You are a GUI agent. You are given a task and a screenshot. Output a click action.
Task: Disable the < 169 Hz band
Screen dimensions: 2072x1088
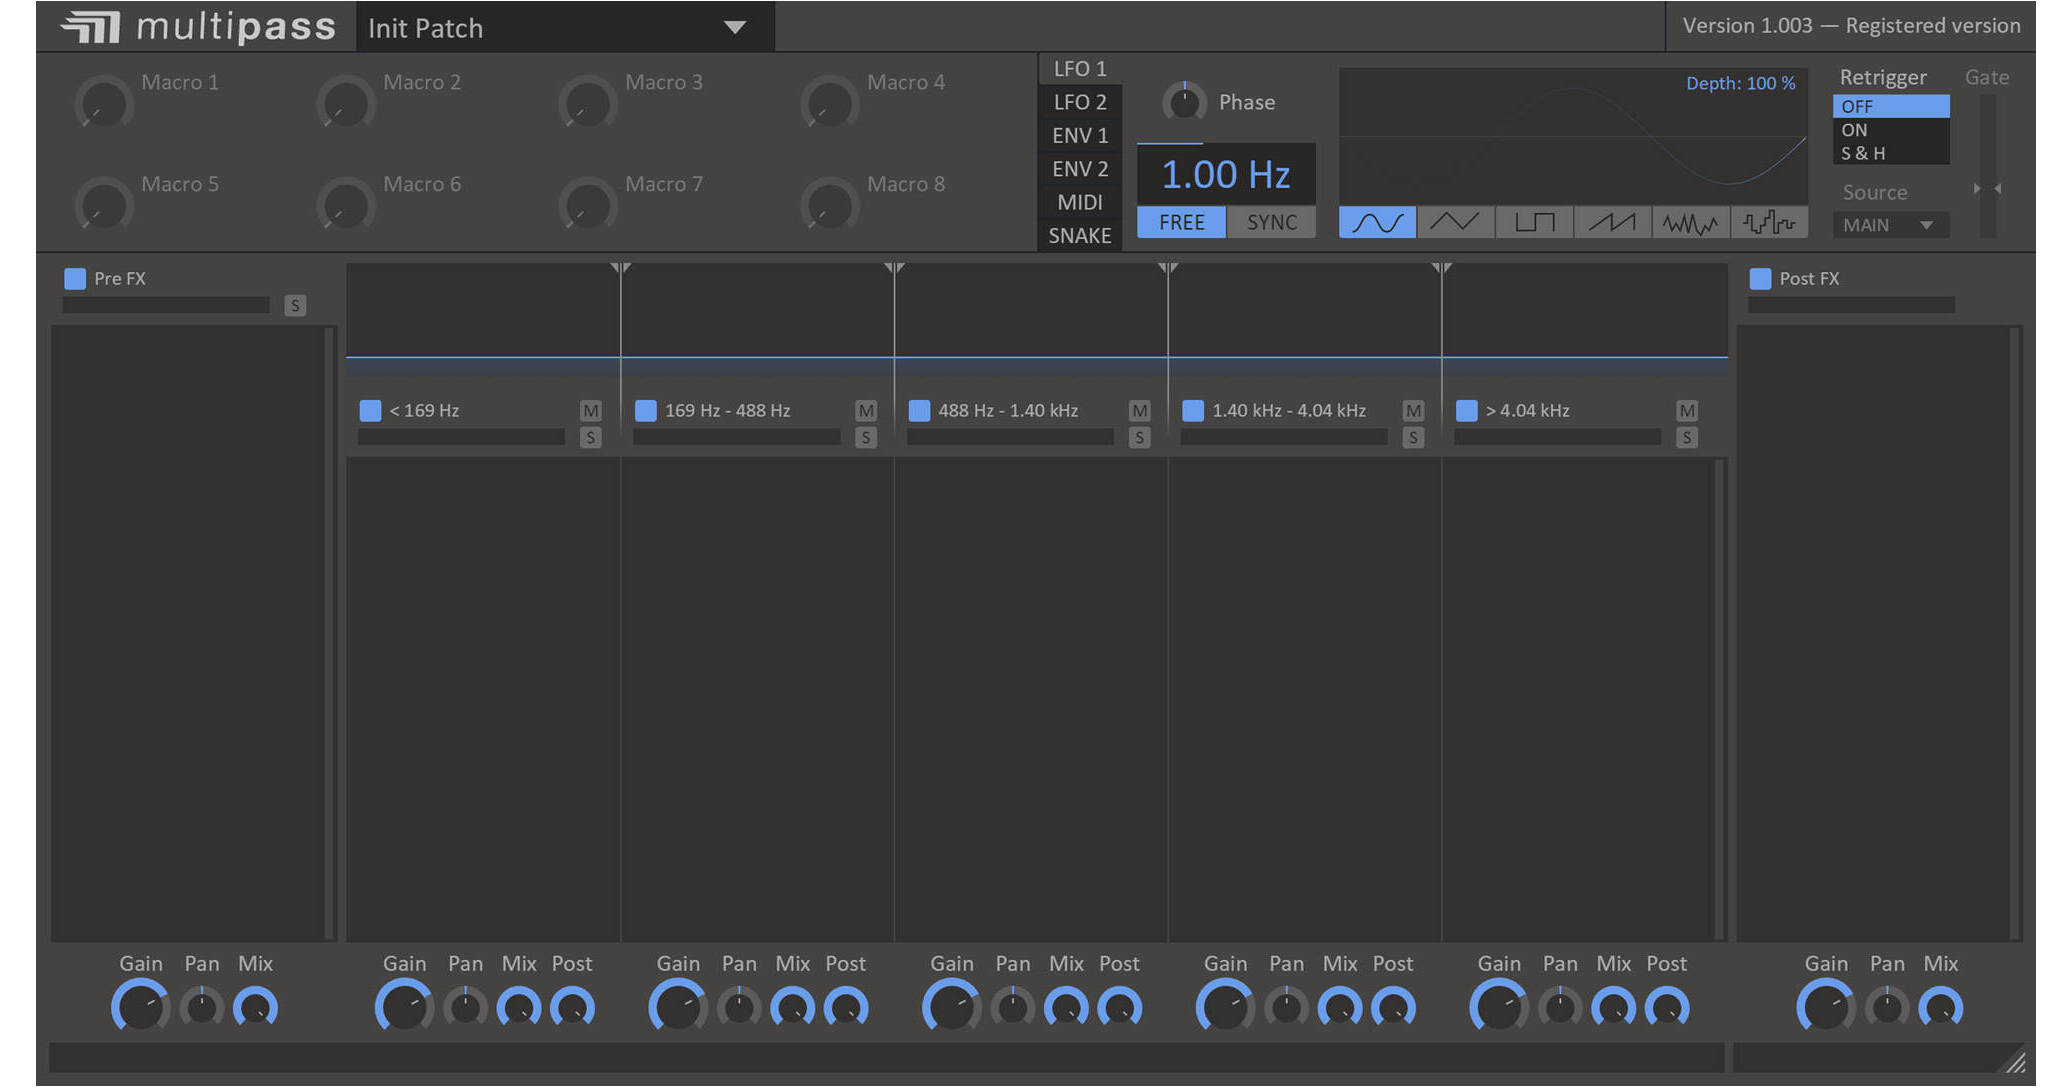370,410
